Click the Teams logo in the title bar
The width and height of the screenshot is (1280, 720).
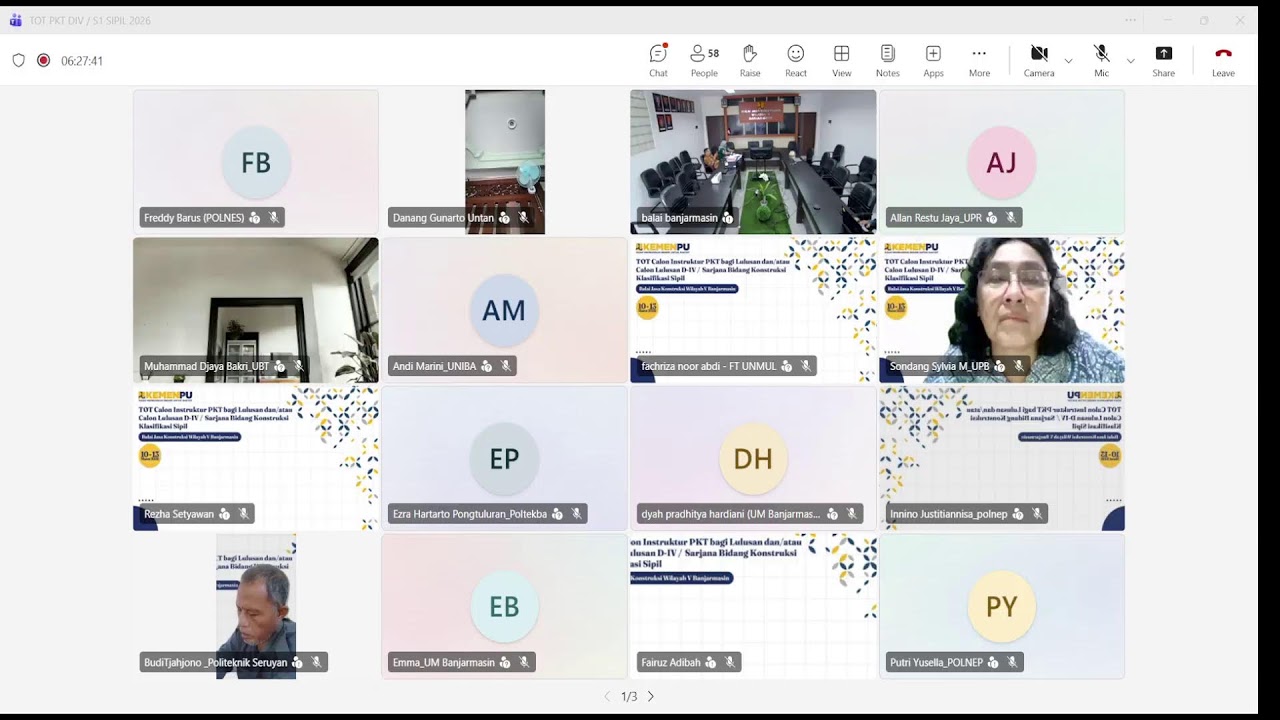pyautogui.click(x=15, y=20)
